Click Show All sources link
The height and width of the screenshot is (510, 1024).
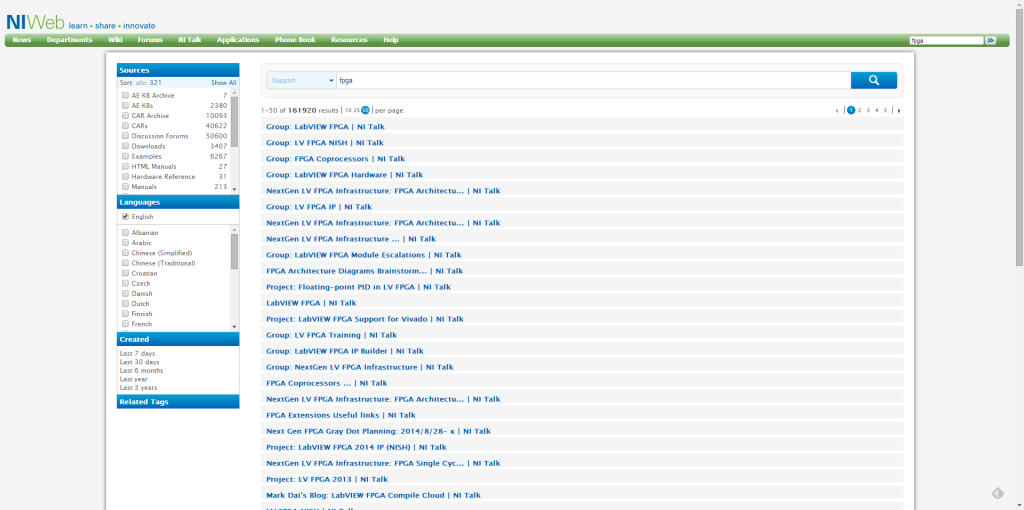click(223, 83)
